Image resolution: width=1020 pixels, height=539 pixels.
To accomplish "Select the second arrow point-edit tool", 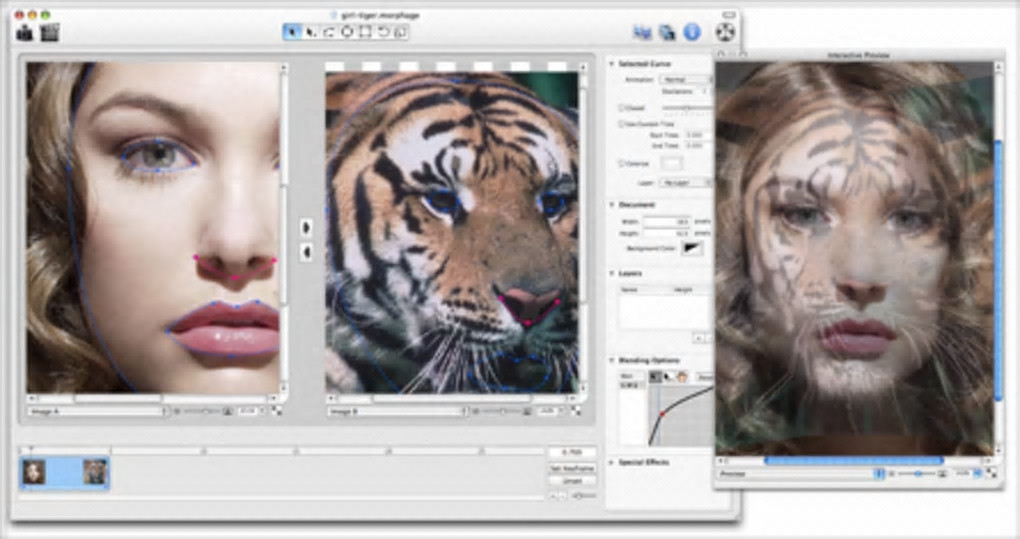I will tap(311, 31).
